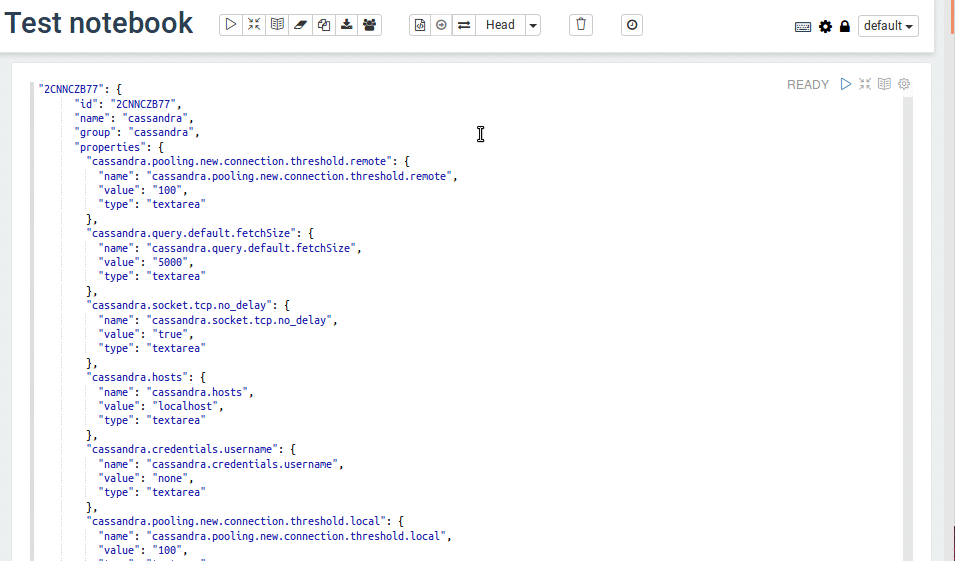955x561 pixels.
Task: Open note permissions lock icon
Action: point(845,27)
